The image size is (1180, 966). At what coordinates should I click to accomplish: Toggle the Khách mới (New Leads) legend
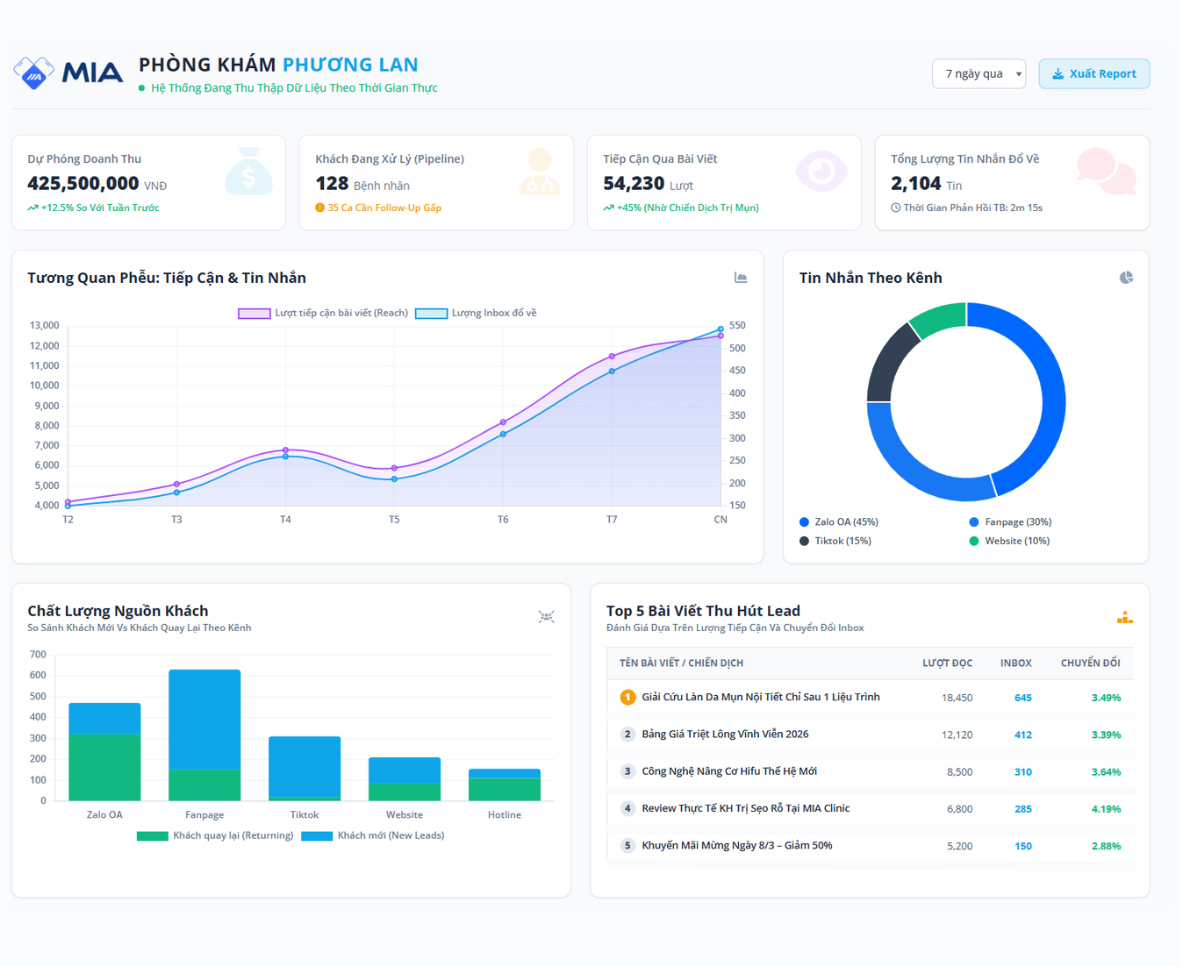[373, 836]
